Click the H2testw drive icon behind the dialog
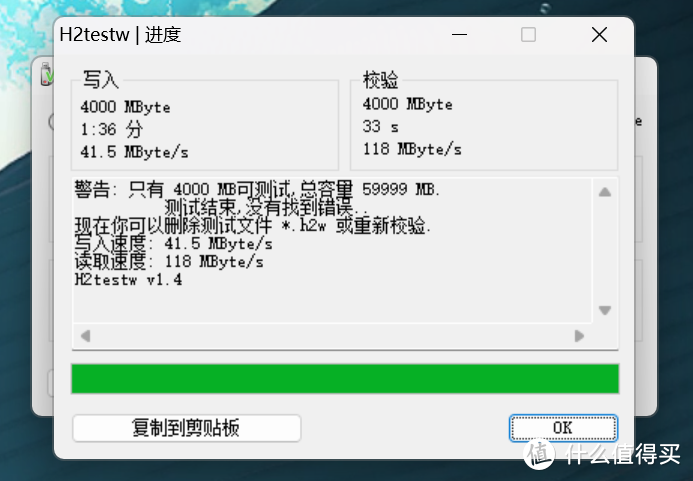This screenshot has width=693, height=481. pyautogui.click(x=47, y=74)
